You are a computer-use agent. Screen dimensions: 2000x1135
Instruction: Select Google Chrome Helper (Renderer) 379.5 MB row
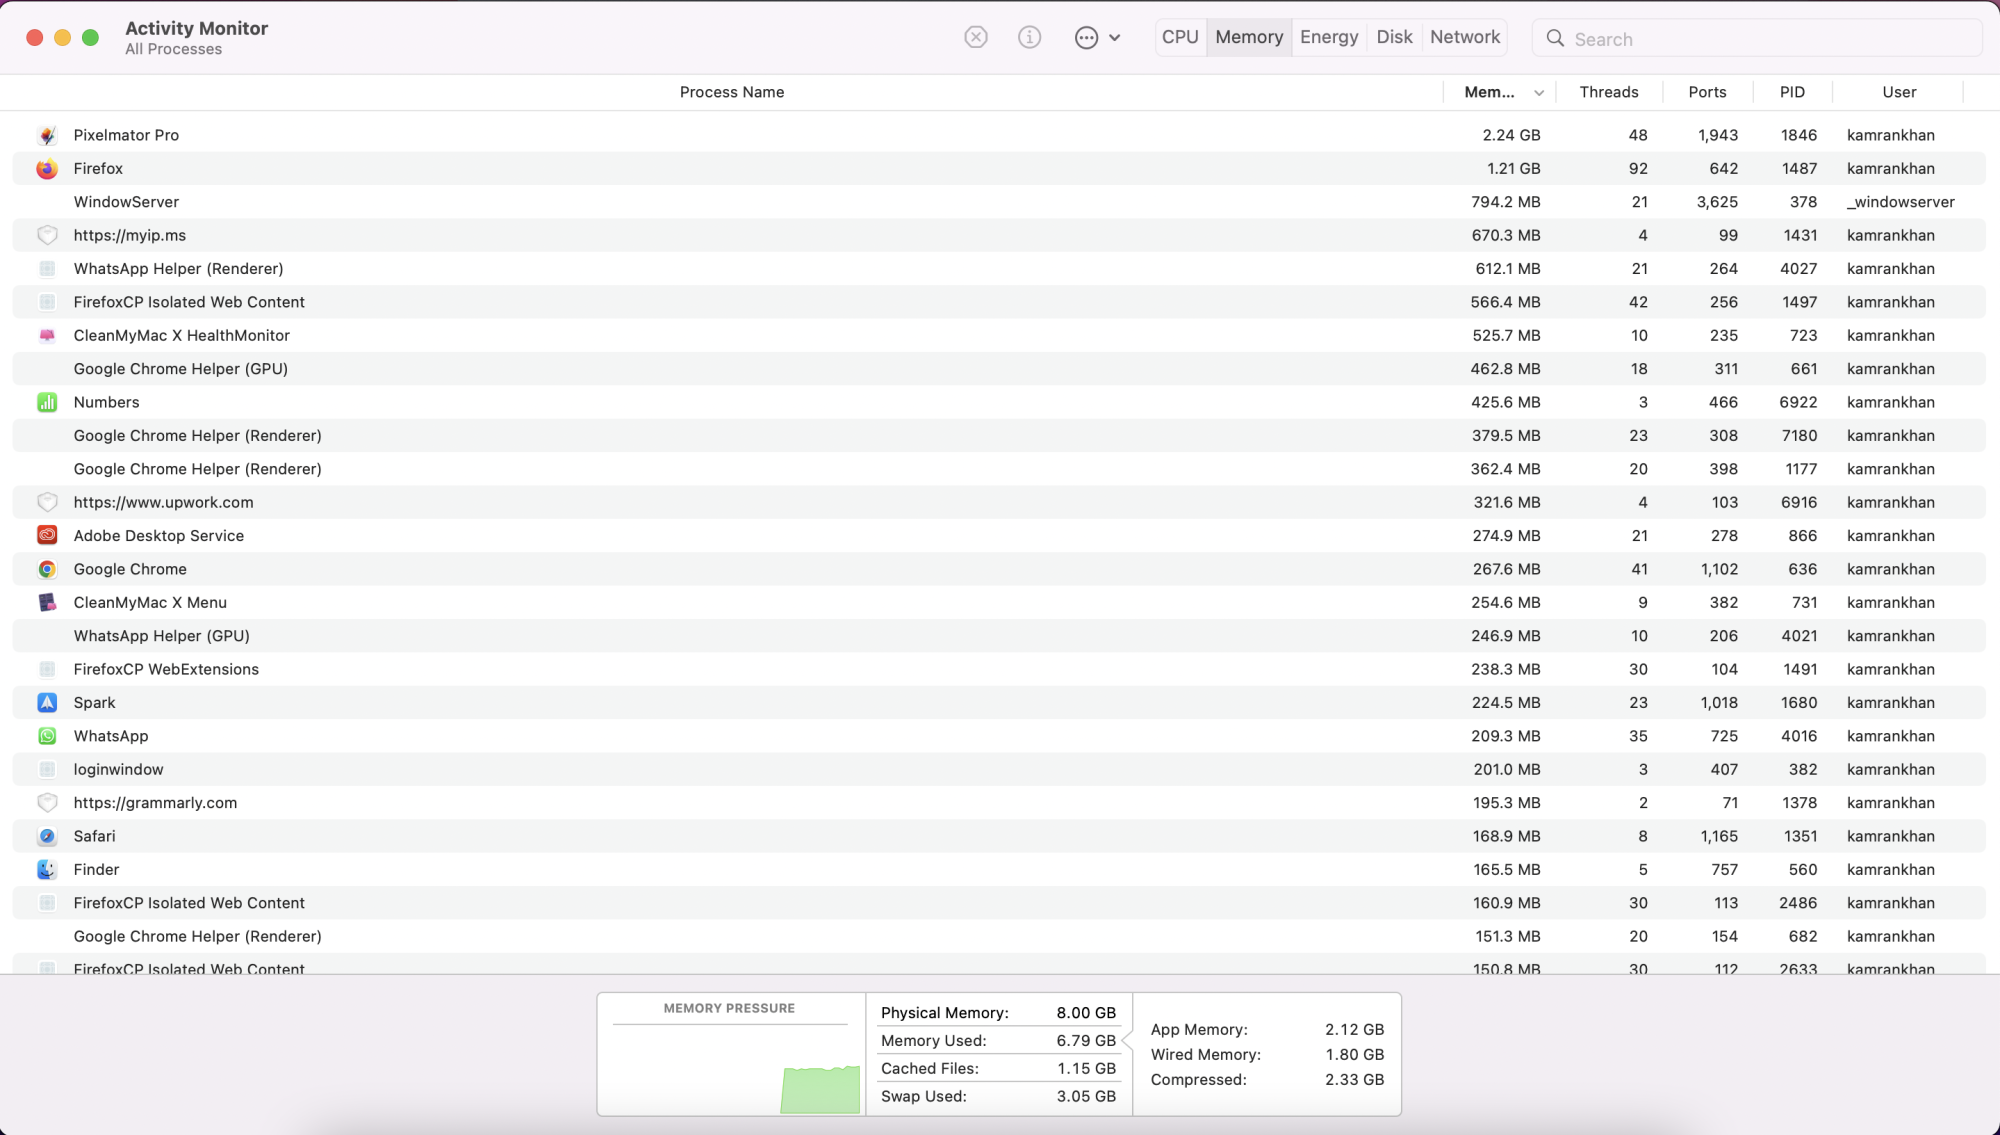coord(999,435)
